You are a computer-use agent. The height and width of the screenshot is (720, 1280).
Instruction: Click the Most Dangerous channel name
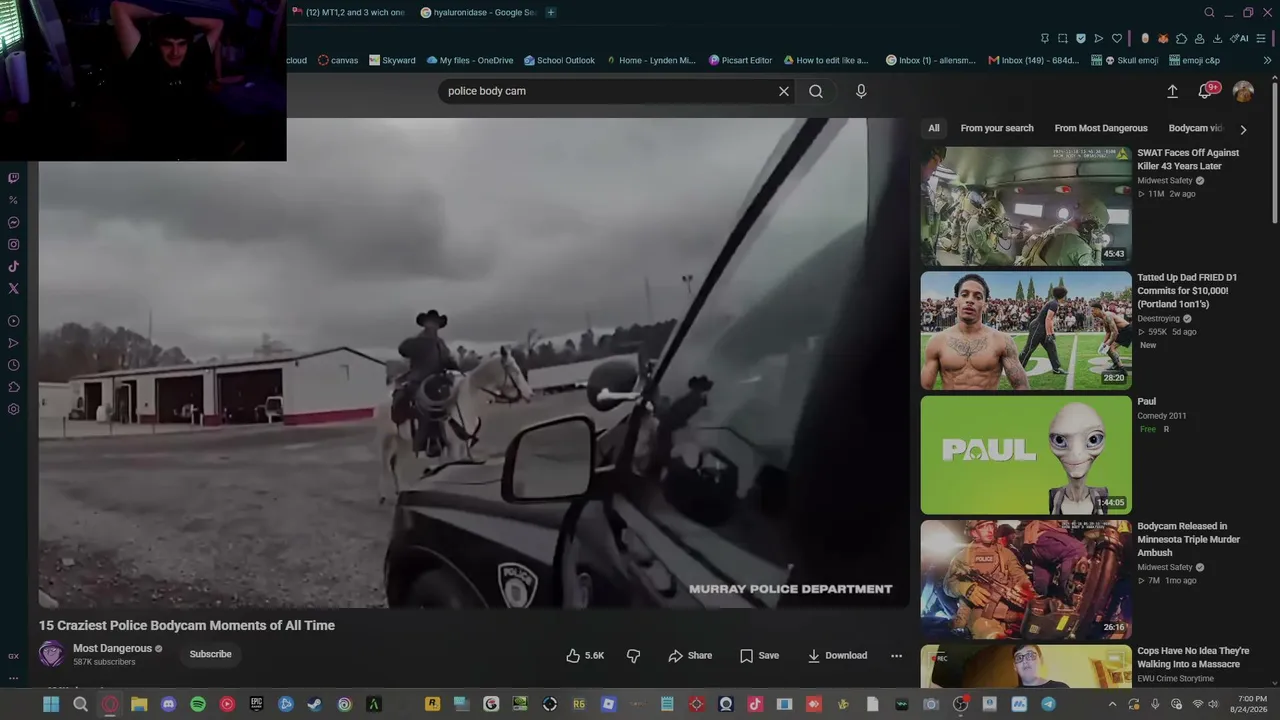click(112, 648)
